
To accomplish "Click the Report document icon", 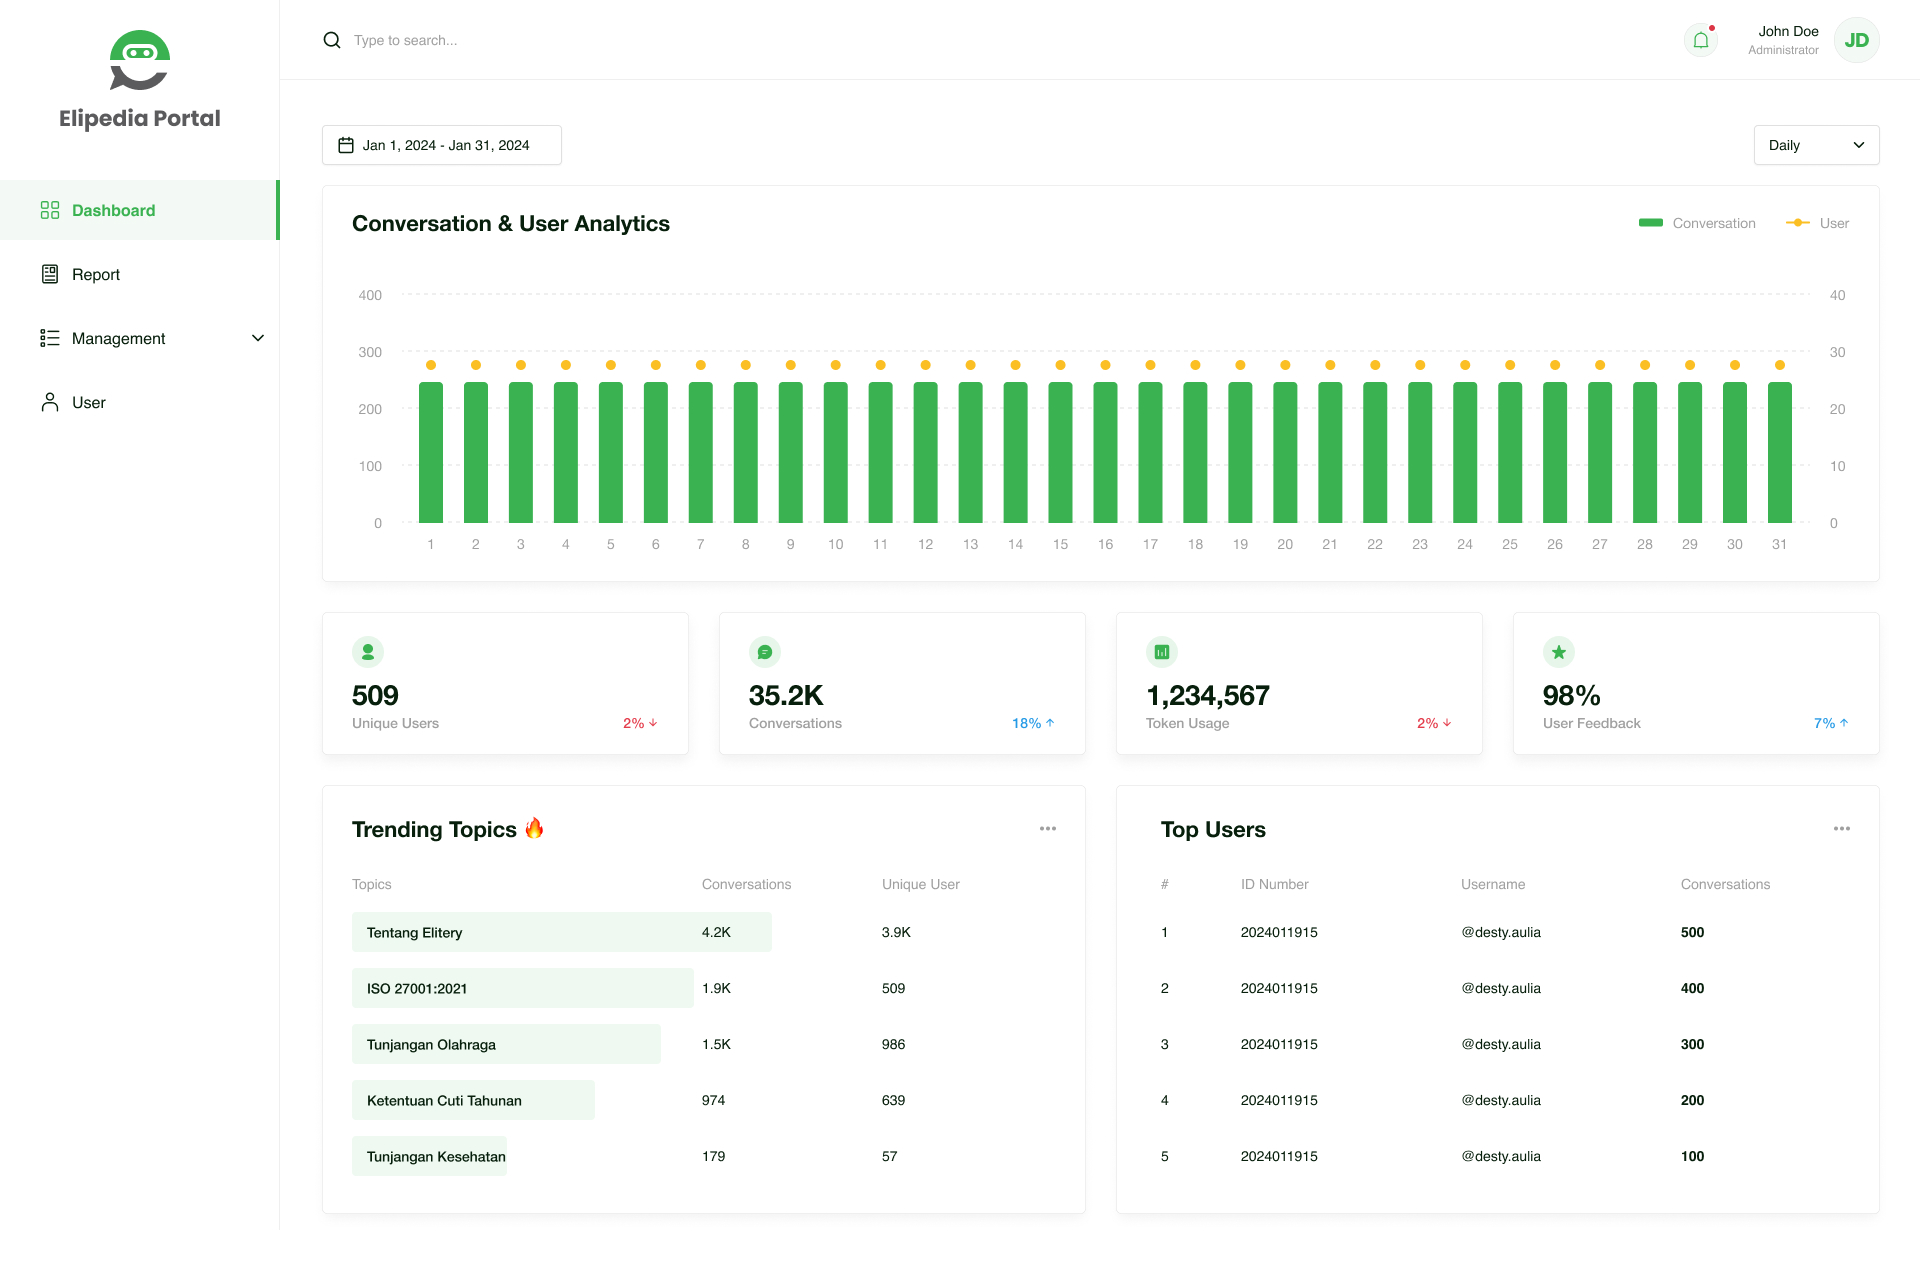I will tap(50, 274).
